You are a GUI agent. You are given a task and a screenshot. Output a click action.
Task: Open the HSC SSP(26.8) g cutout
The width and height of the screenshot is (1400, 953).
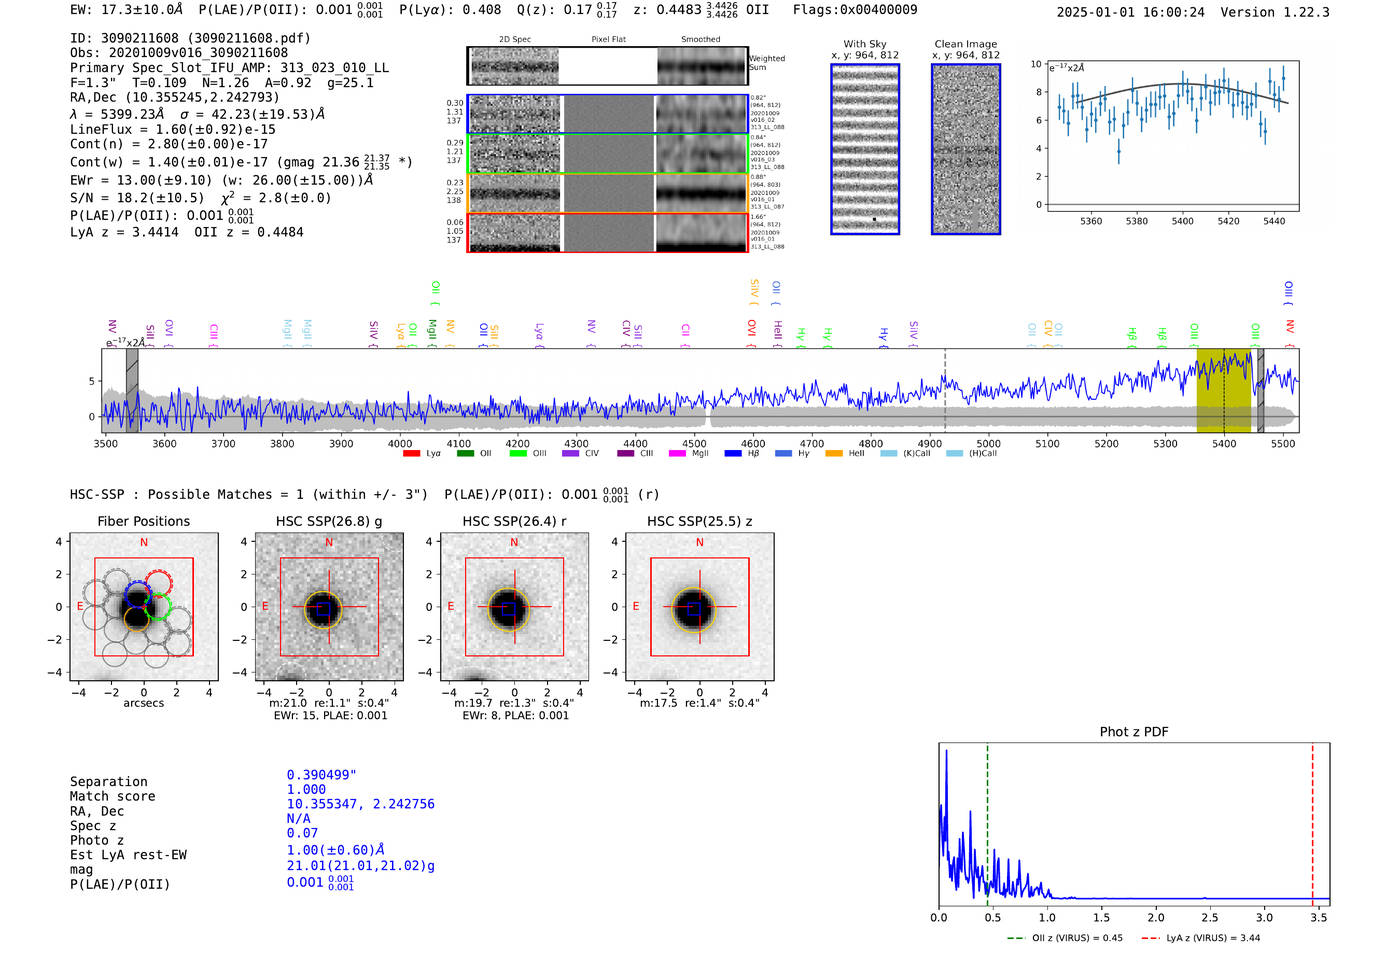pos(329,607)
